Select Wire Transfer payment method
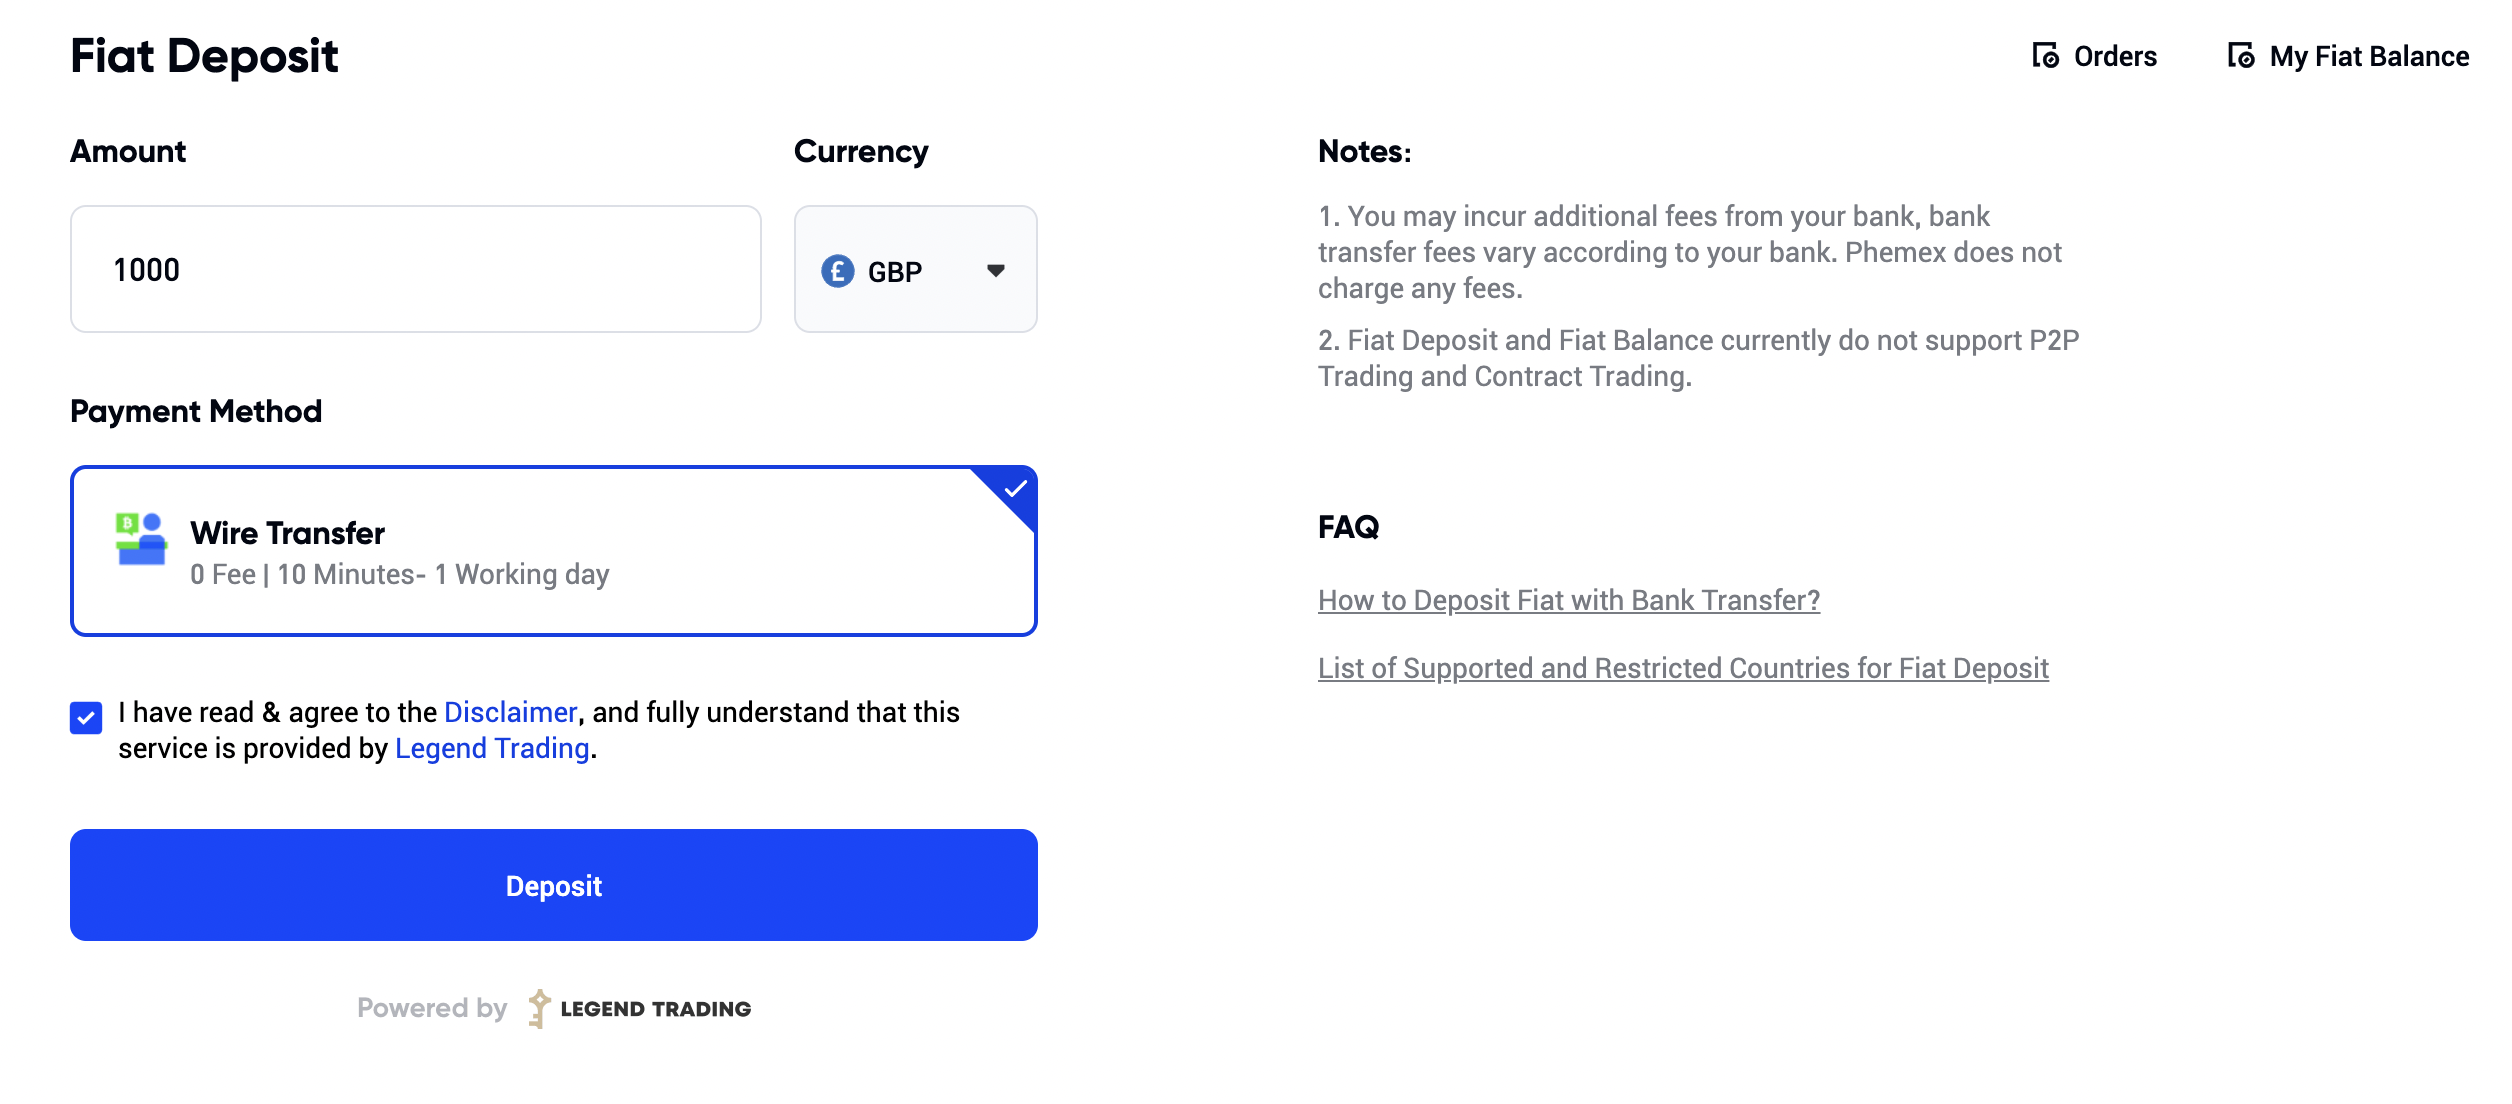The height and width of the screenshot is (1104, 2512). point(554,551)
